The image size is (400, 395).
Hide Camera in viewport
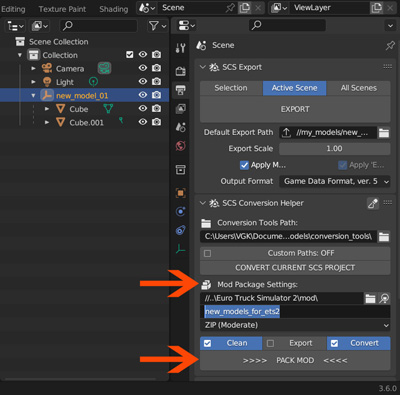143,68
